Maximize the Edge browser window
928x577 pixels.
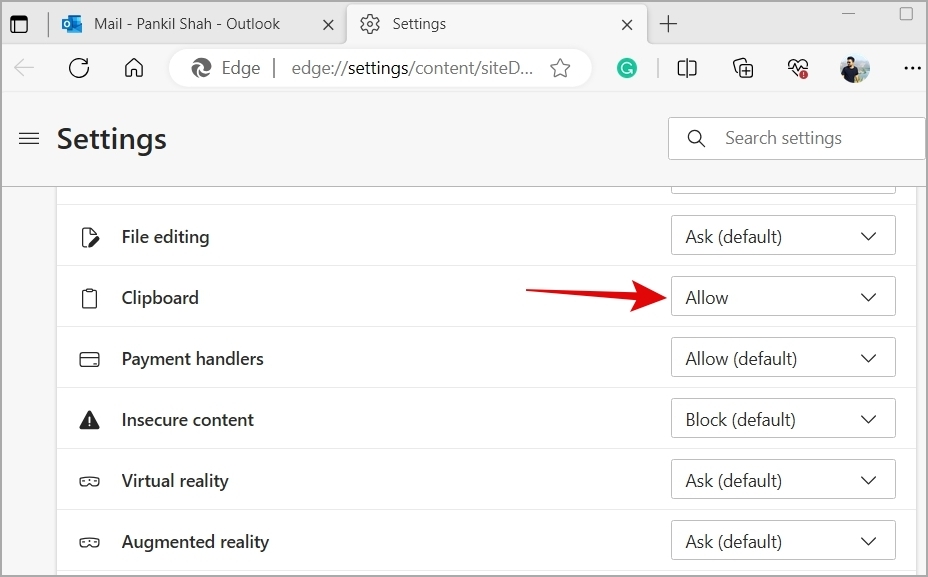(906, 14)
